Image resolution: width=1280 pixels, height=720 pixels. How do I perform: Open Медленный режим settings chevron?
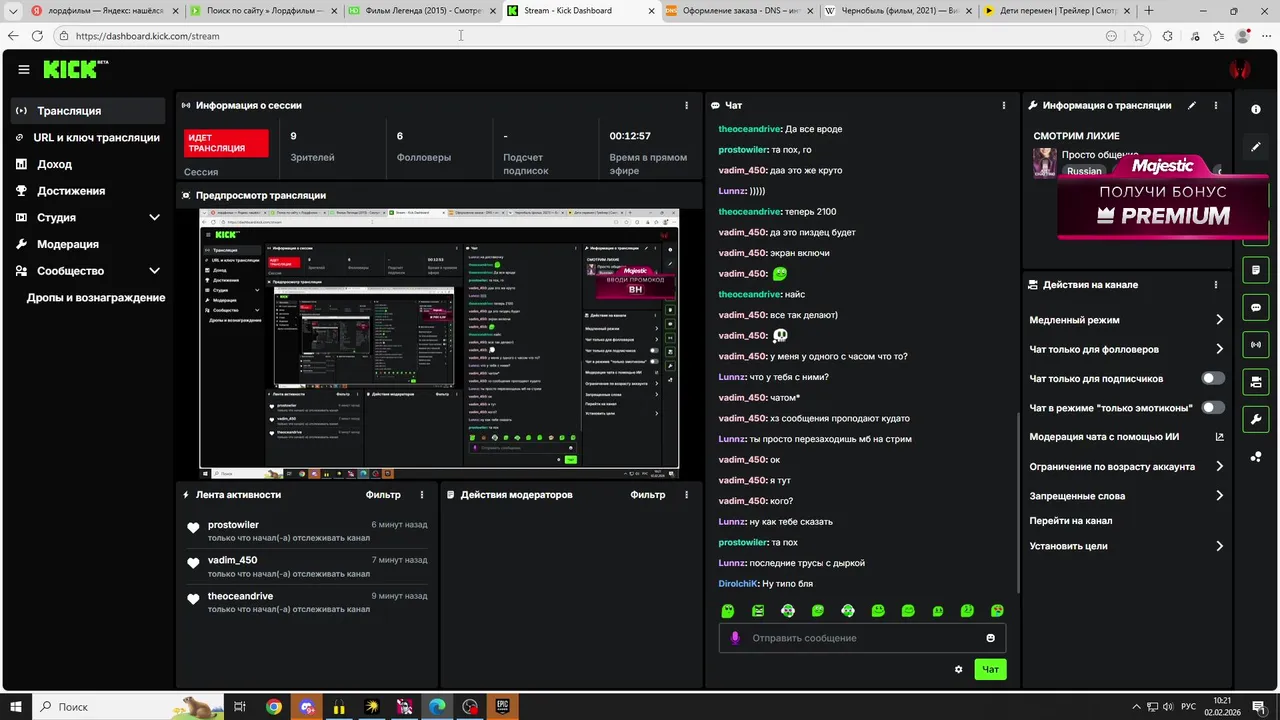(1219, 320)
